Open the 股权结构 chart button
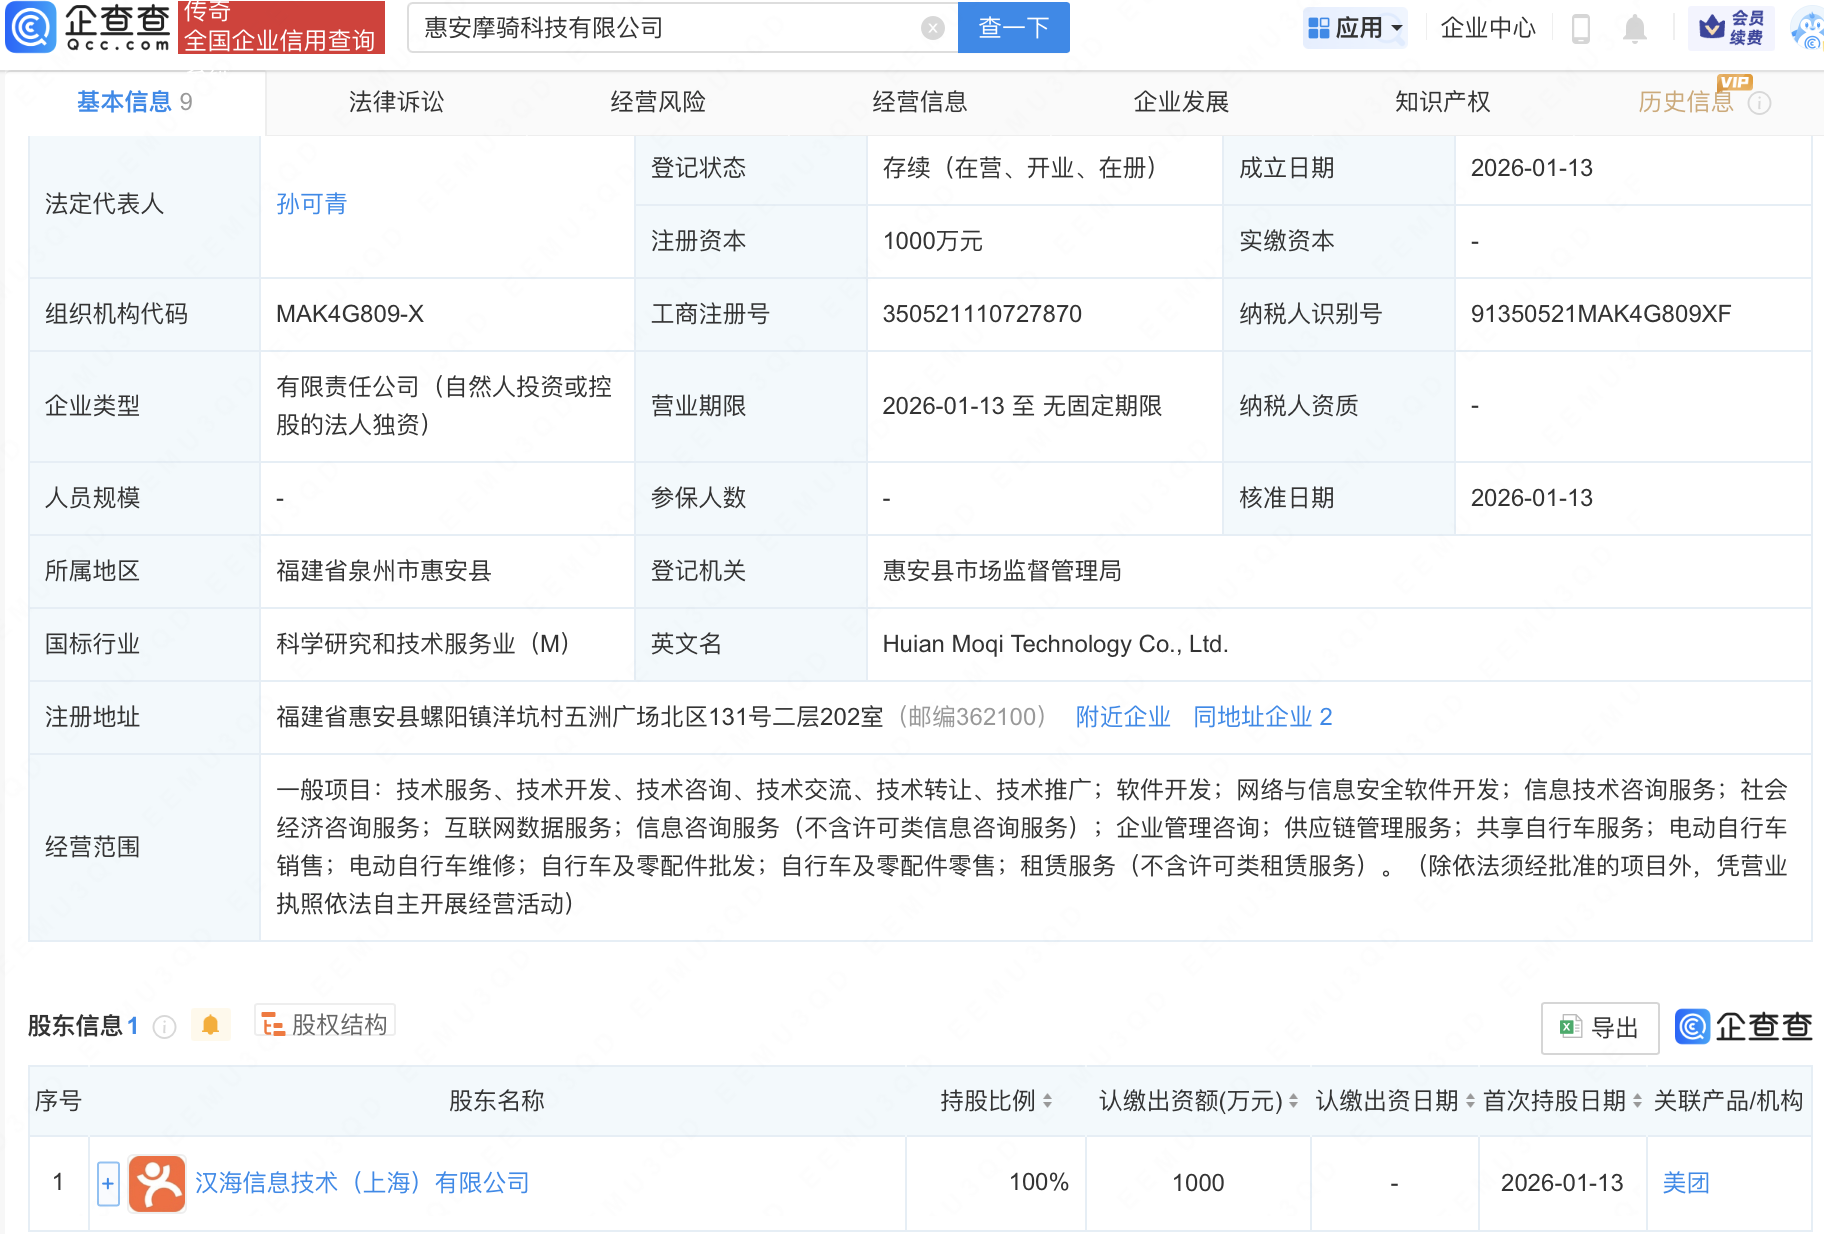1824x1234 pixels. coord(325,1024)
